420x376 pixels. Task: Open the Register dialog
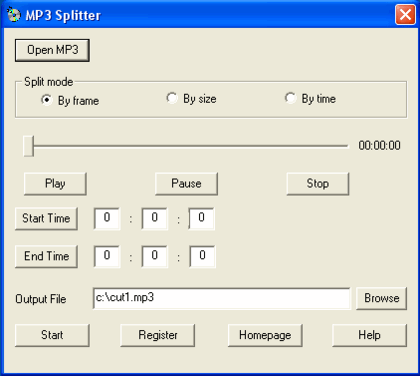pyautogui.click(x=158, y=335)
